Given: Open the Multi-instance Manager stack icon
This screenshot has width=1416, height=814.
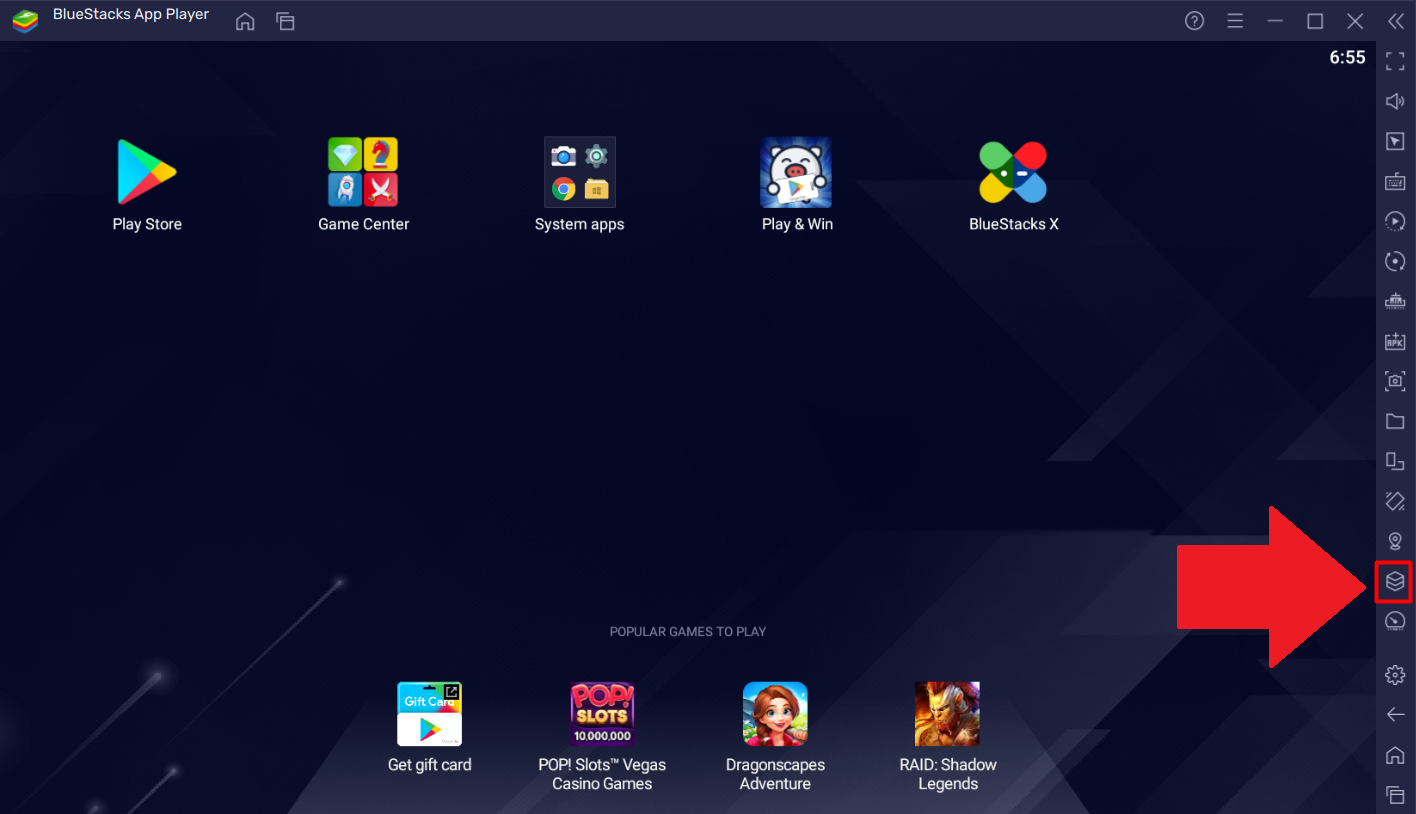Looking at the screenshot, I should pyautogui.click(x=1395, y=581).
